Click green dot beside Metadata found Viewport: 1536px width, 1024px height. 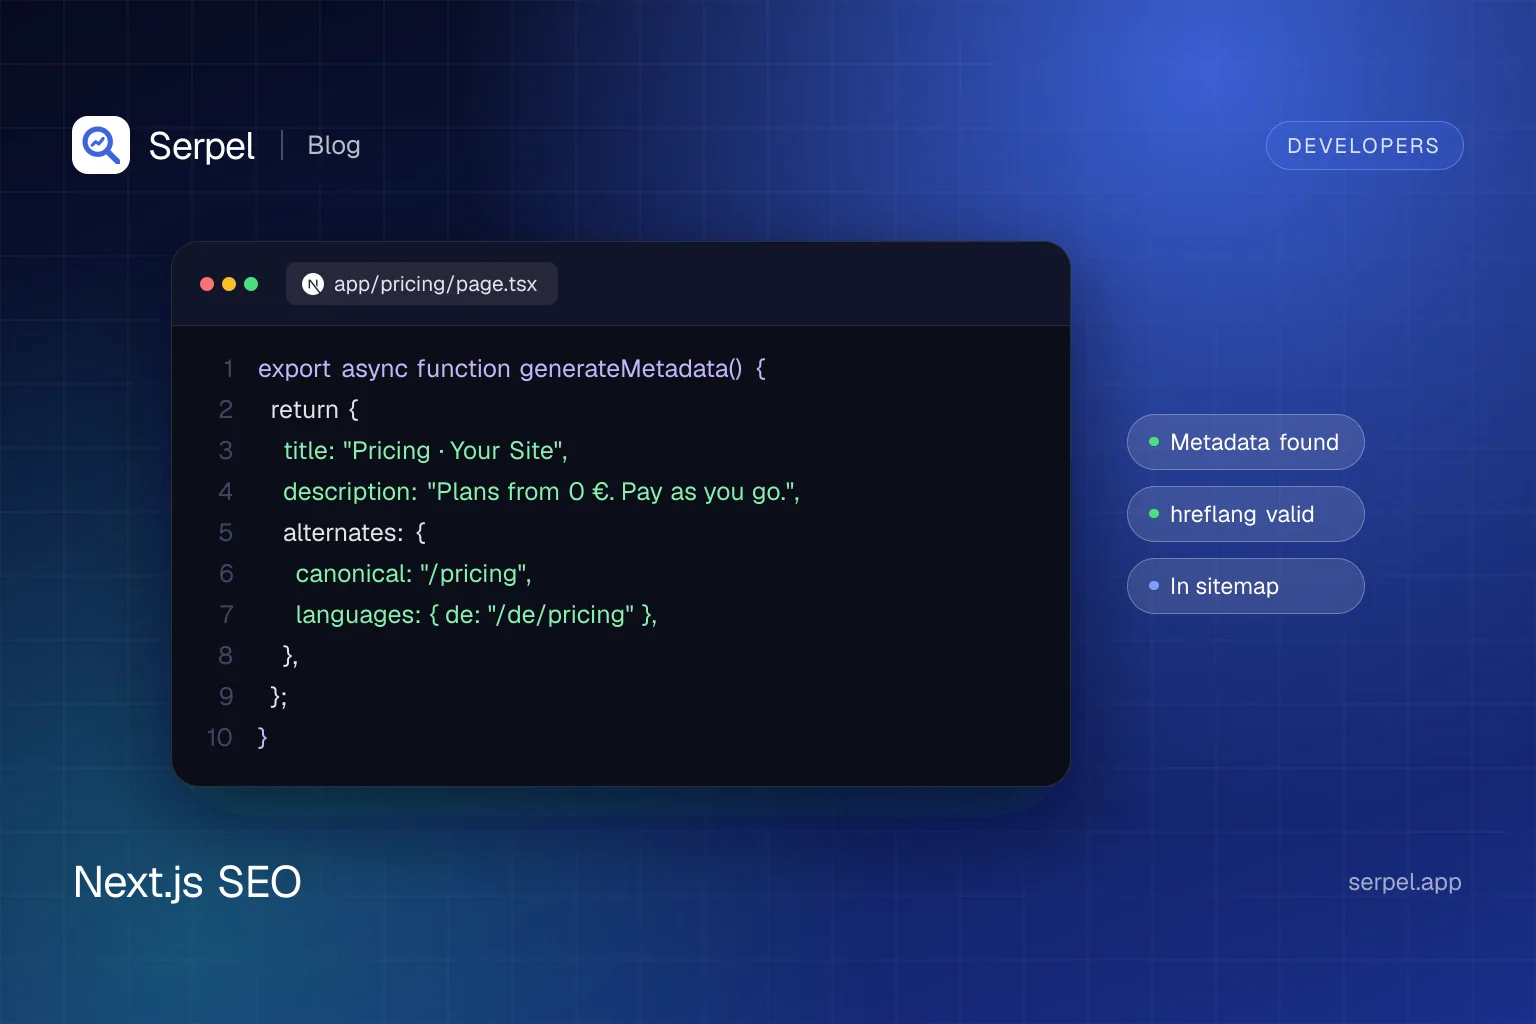(x=1154, y=442)
